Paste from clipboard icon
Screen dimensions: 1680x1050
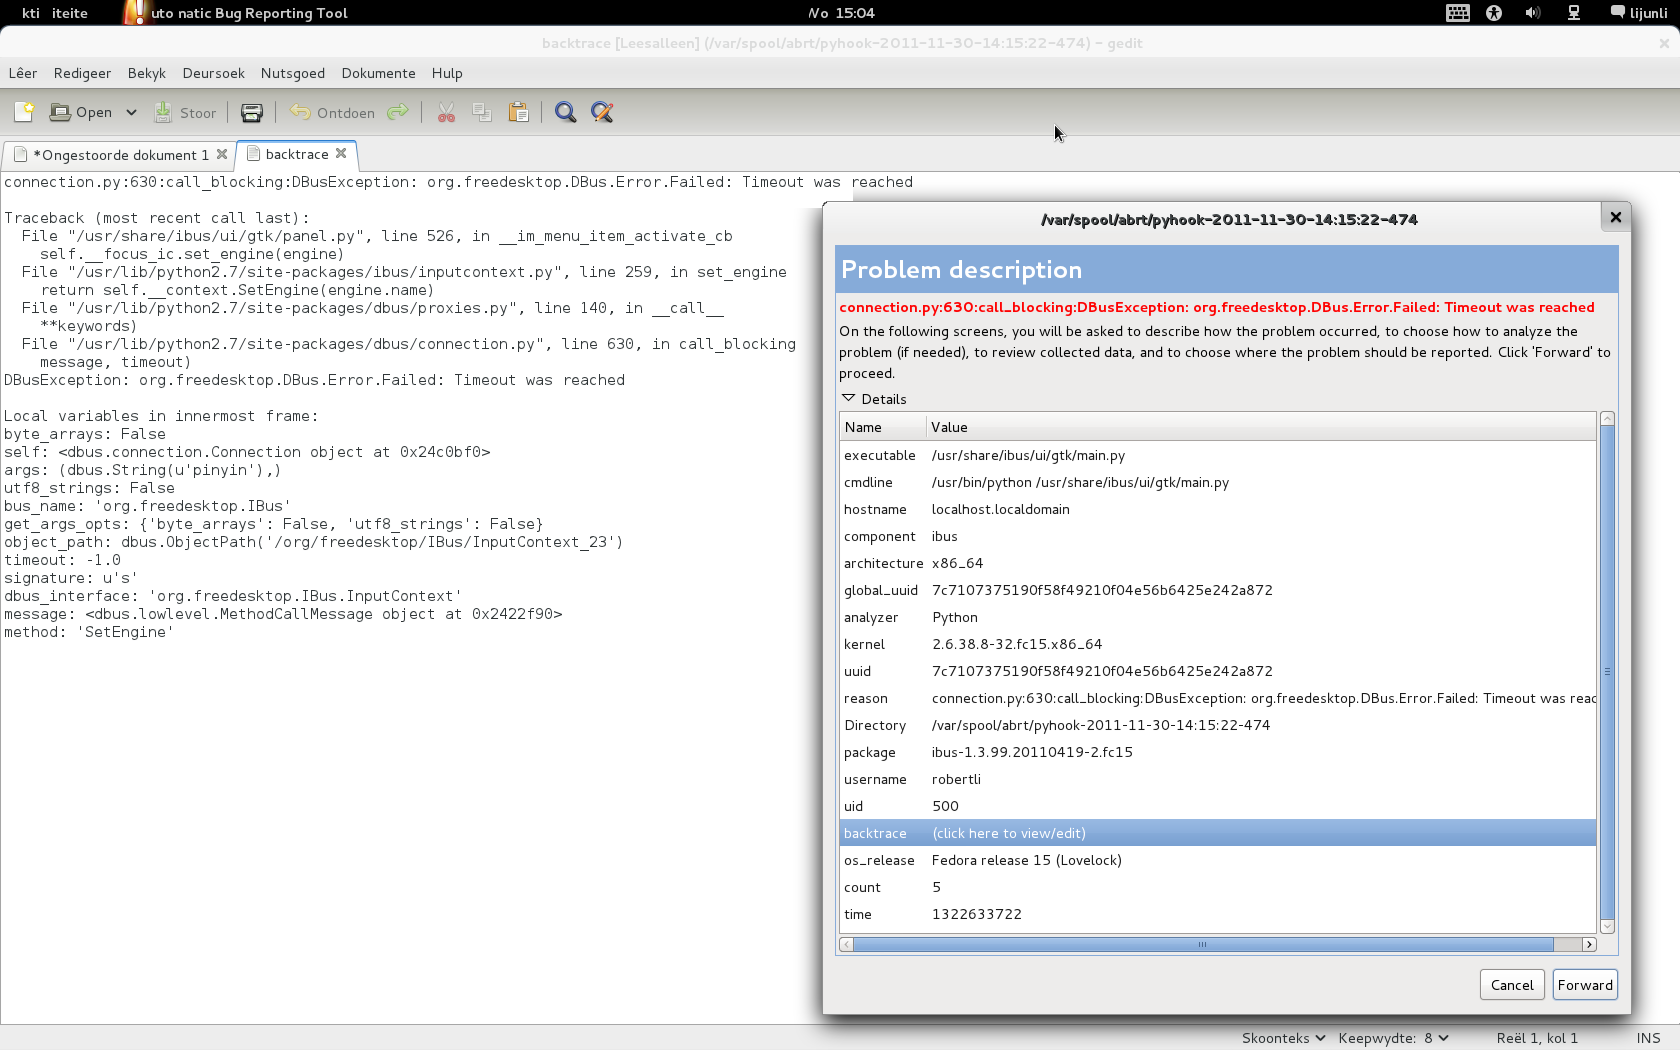pyautogui.click(x=518, y=112)
